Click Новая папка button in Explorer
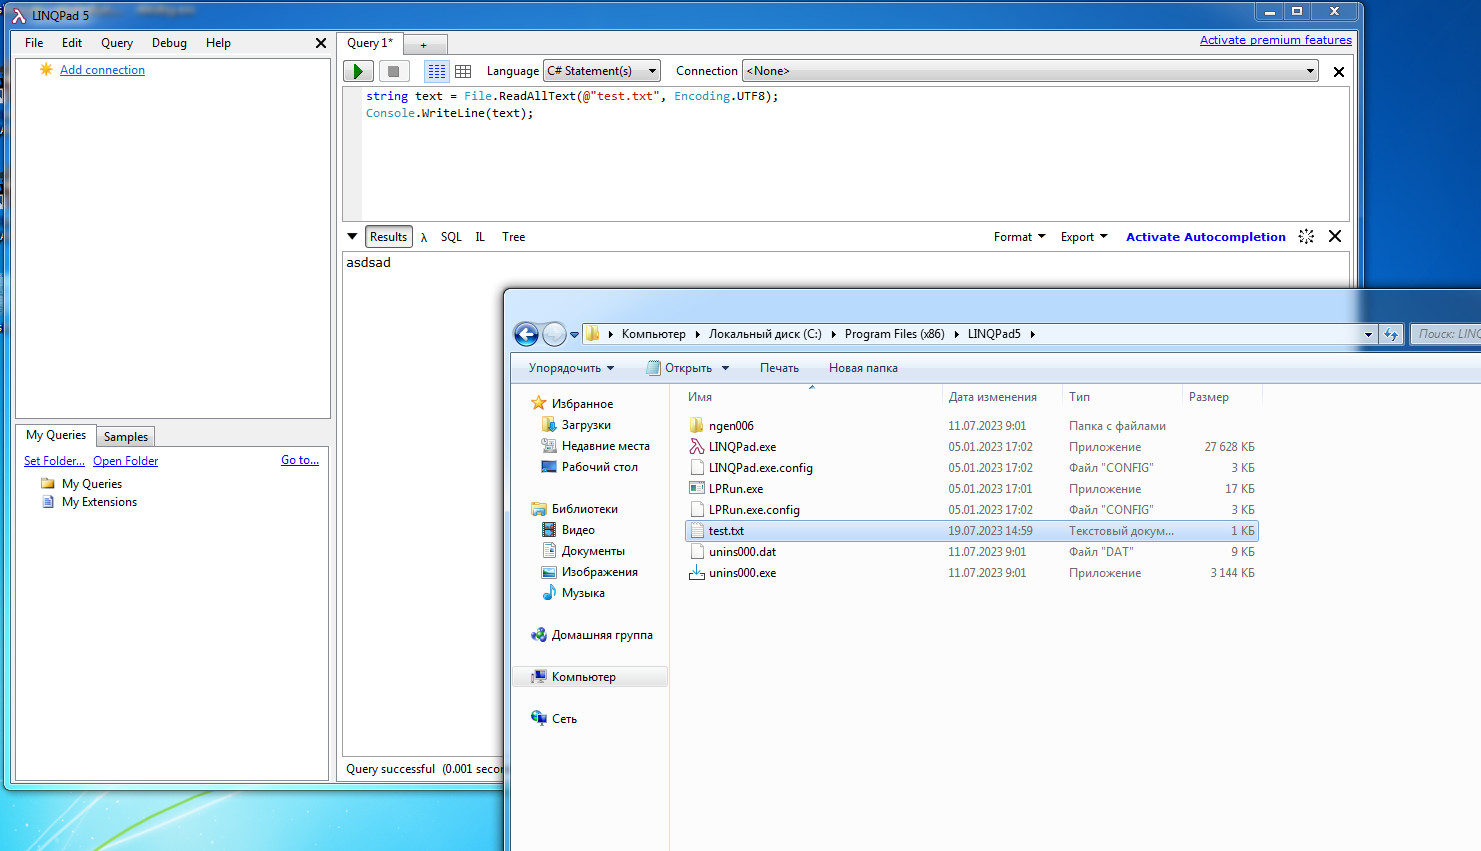 (x=863, y=368)
